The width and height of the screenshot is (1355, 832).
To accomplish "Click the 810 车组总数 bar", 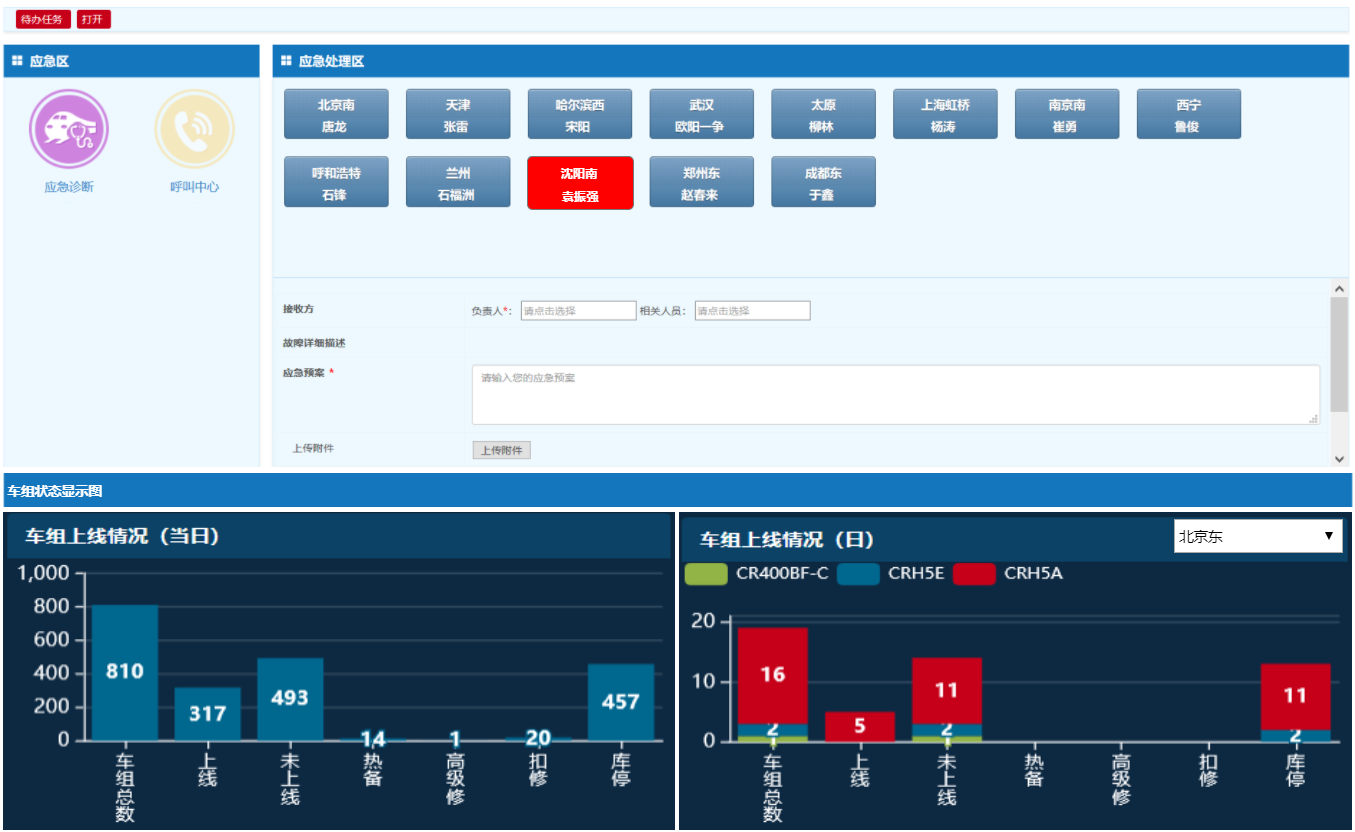I will 125,672.
